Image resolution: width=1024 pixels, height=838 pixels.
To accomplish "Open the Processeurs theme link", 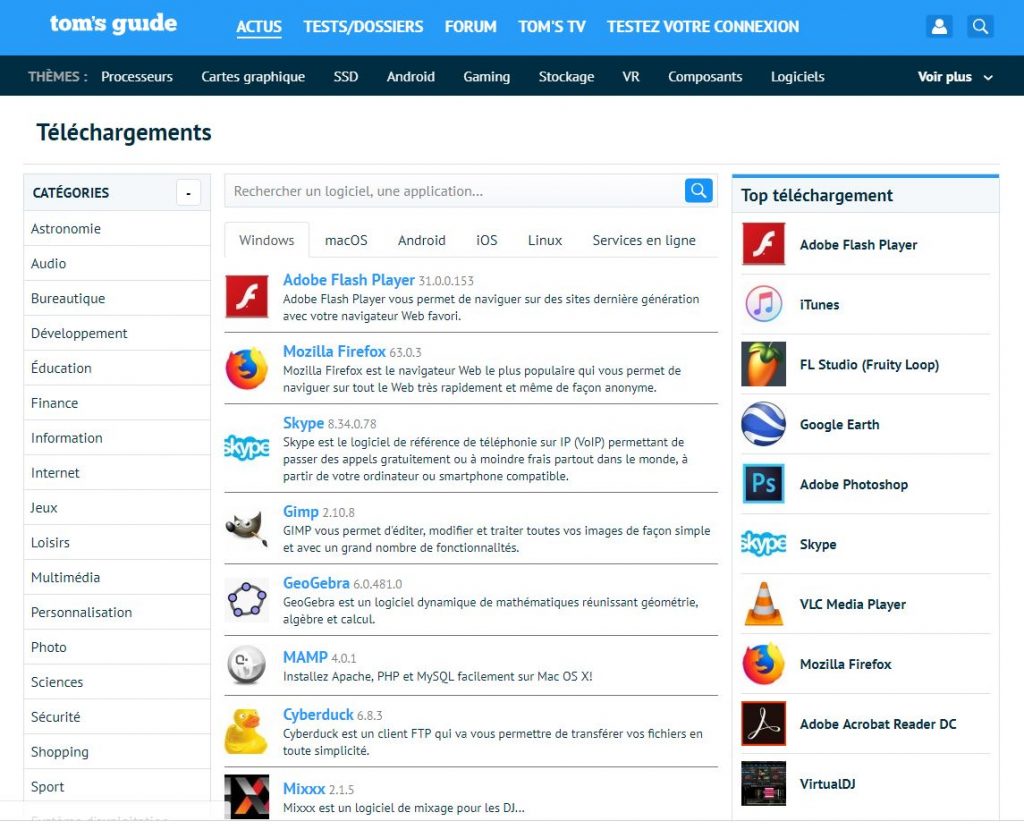I will coord(136,76).
